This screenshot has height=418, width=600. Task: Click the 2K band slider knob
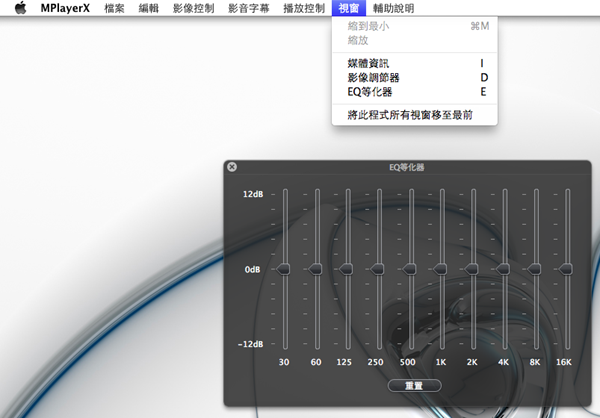point(472,269)
